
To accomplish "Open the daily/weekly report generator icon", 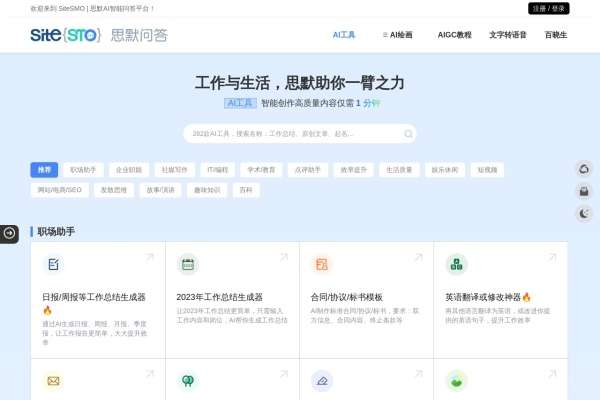I will coord(54,265).
